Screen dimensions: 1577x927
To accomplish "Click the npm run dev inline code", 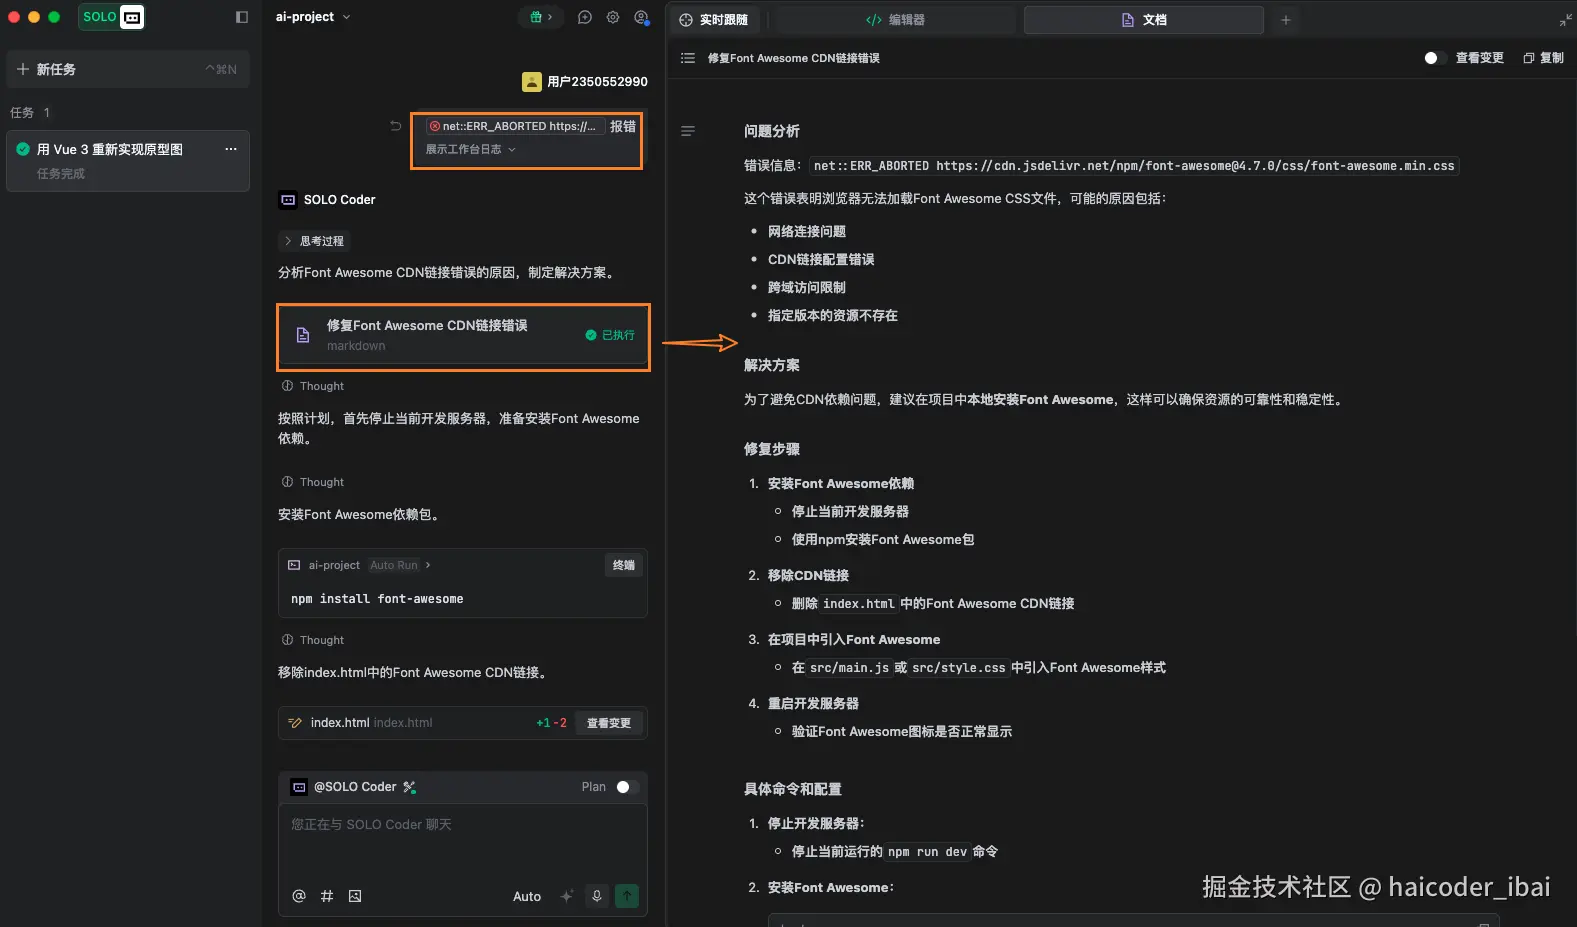I will 928,852.
